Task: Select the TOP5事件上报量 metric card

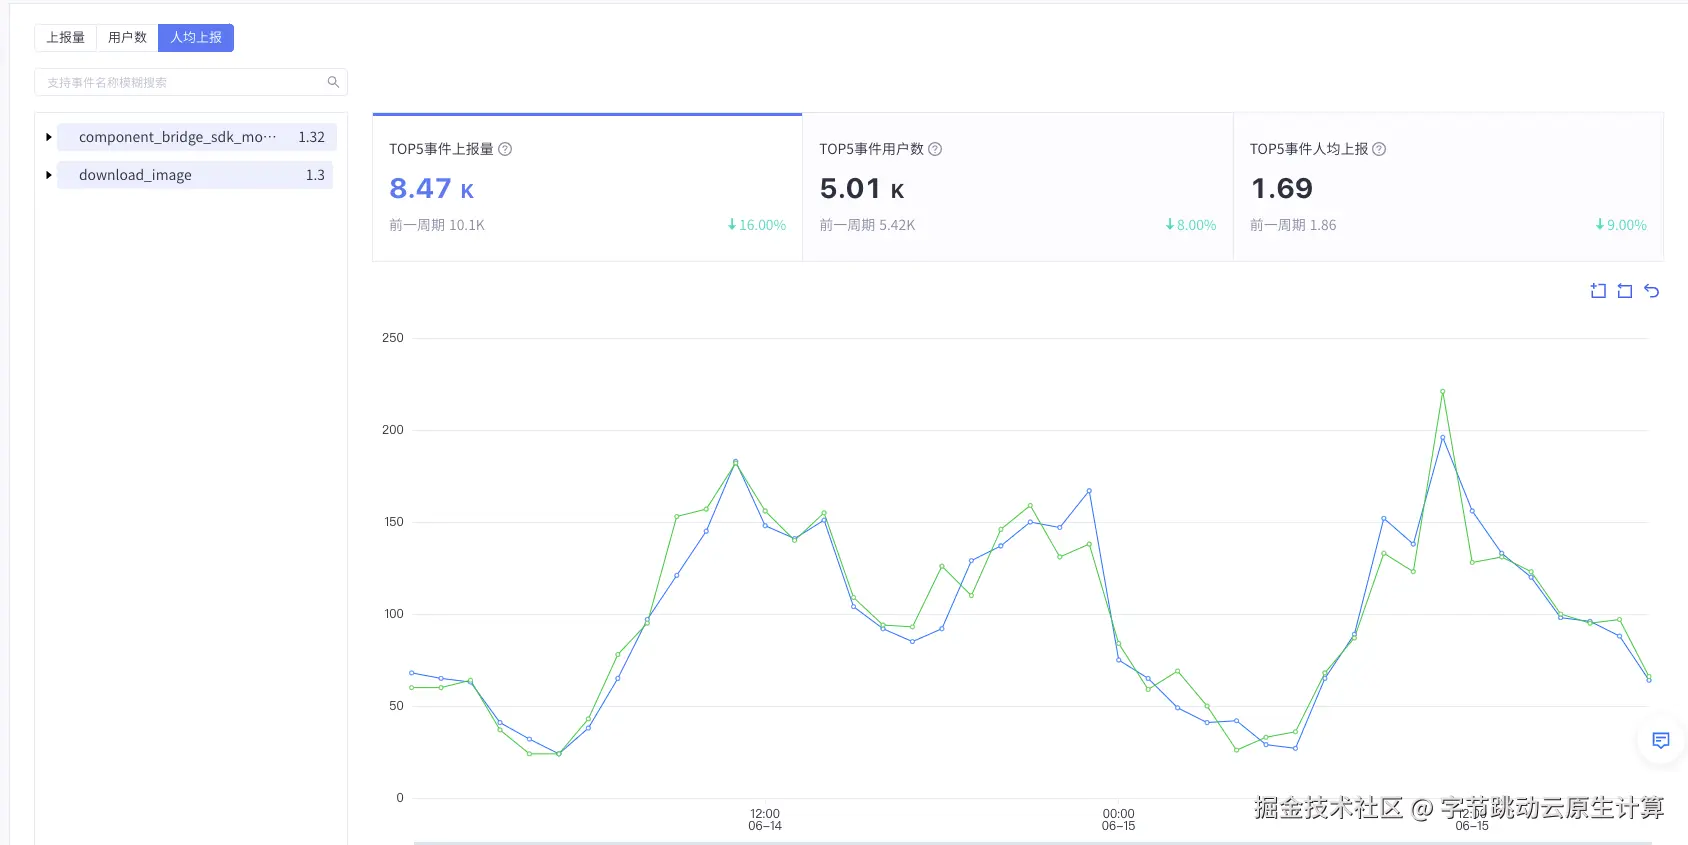Action: tap(587, 188)
